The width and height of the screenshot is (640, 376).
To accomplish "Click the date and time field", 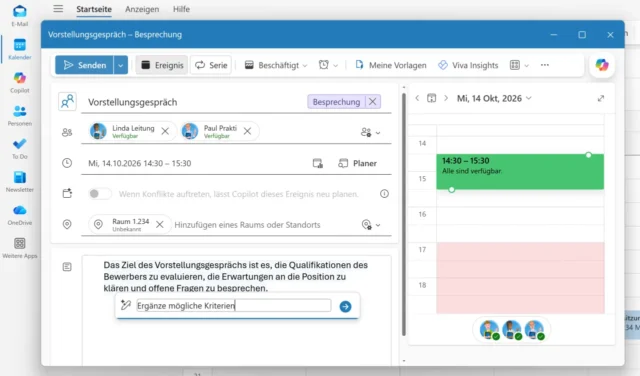I will (195, 163).
